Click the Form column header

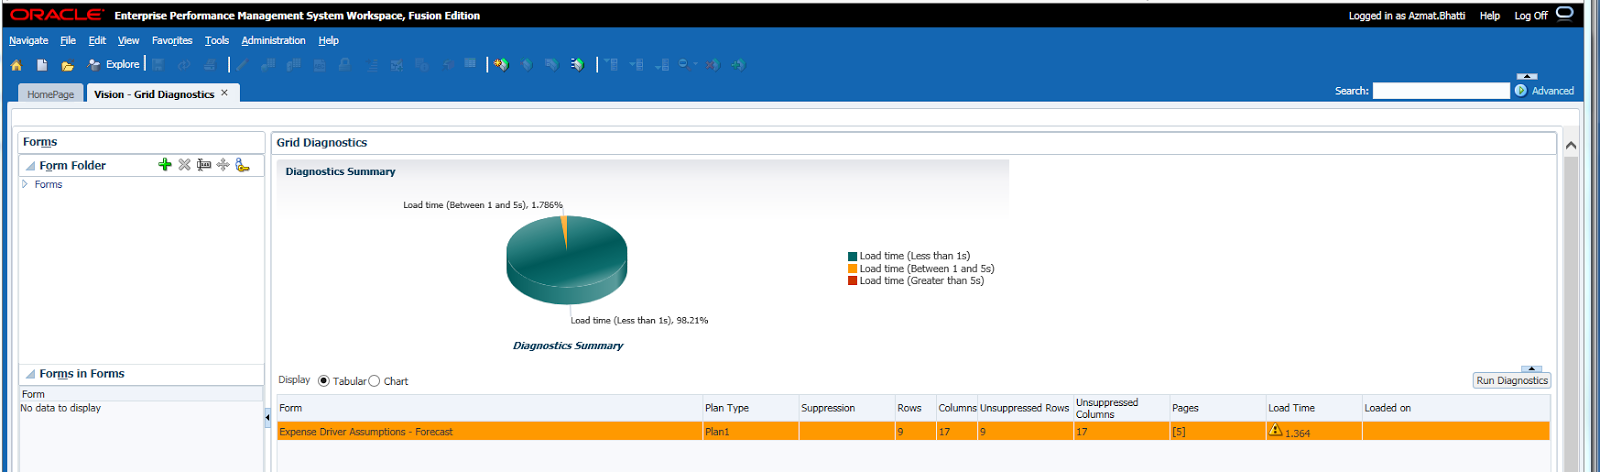coord(490,408)
